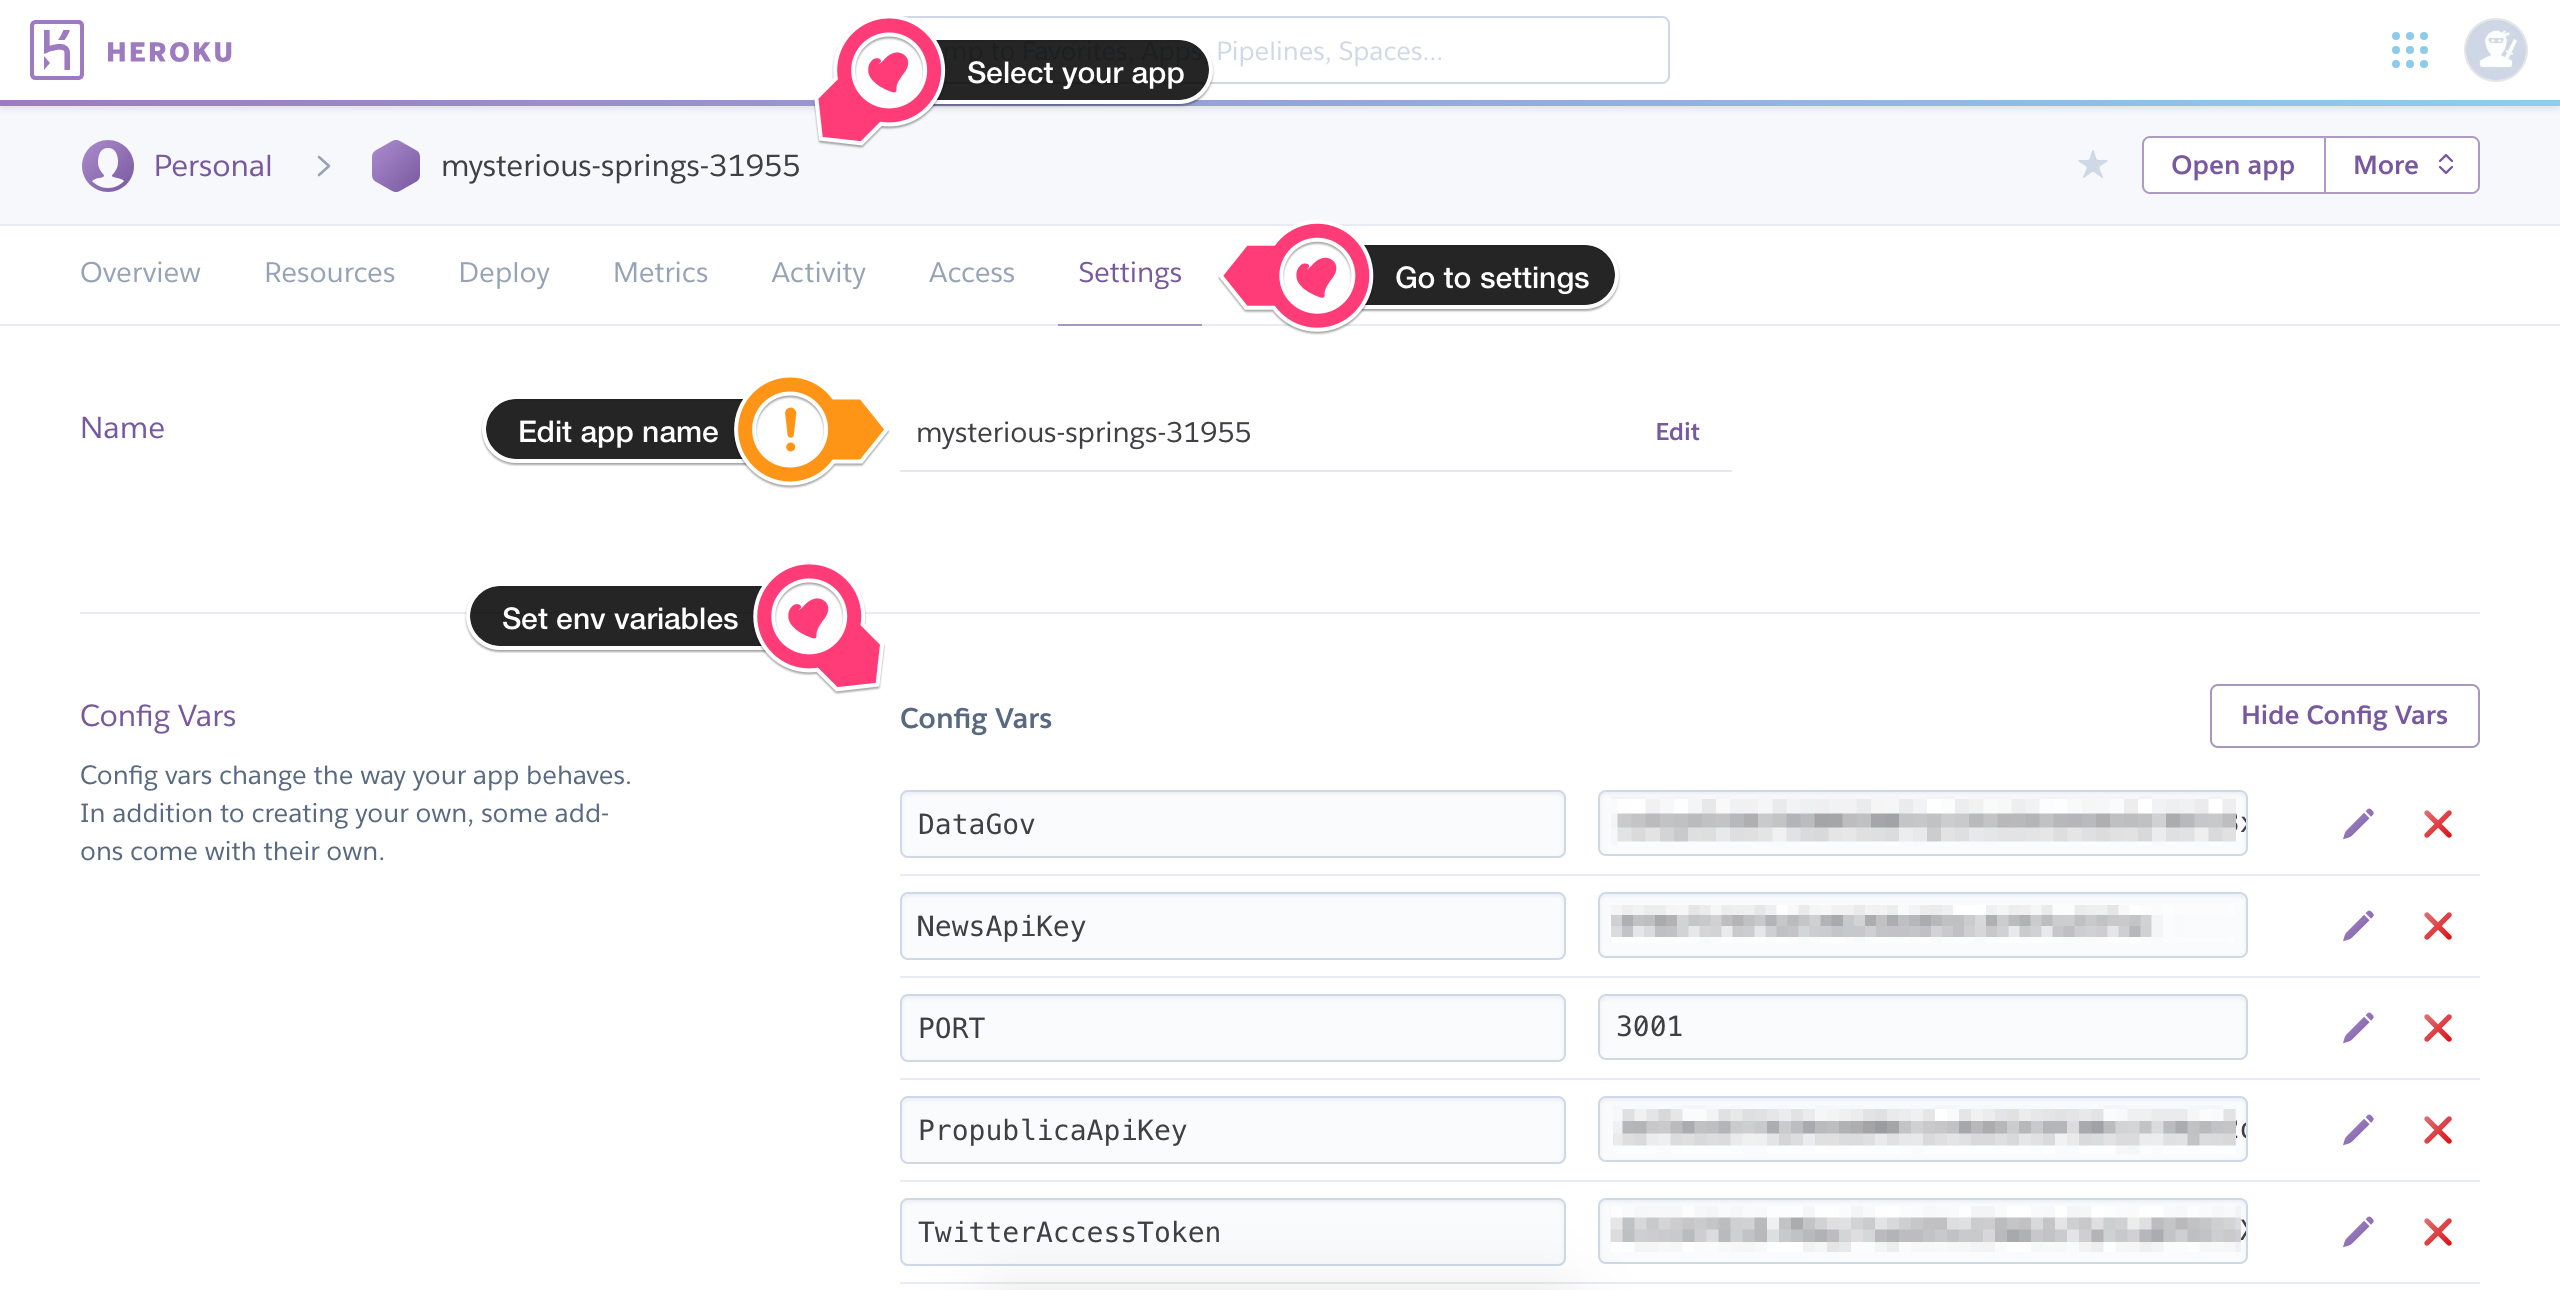Screen dimensions: 2560x1290
Task: Navigate to Personal in the breadcrumb
Action: tap(212, 166)
